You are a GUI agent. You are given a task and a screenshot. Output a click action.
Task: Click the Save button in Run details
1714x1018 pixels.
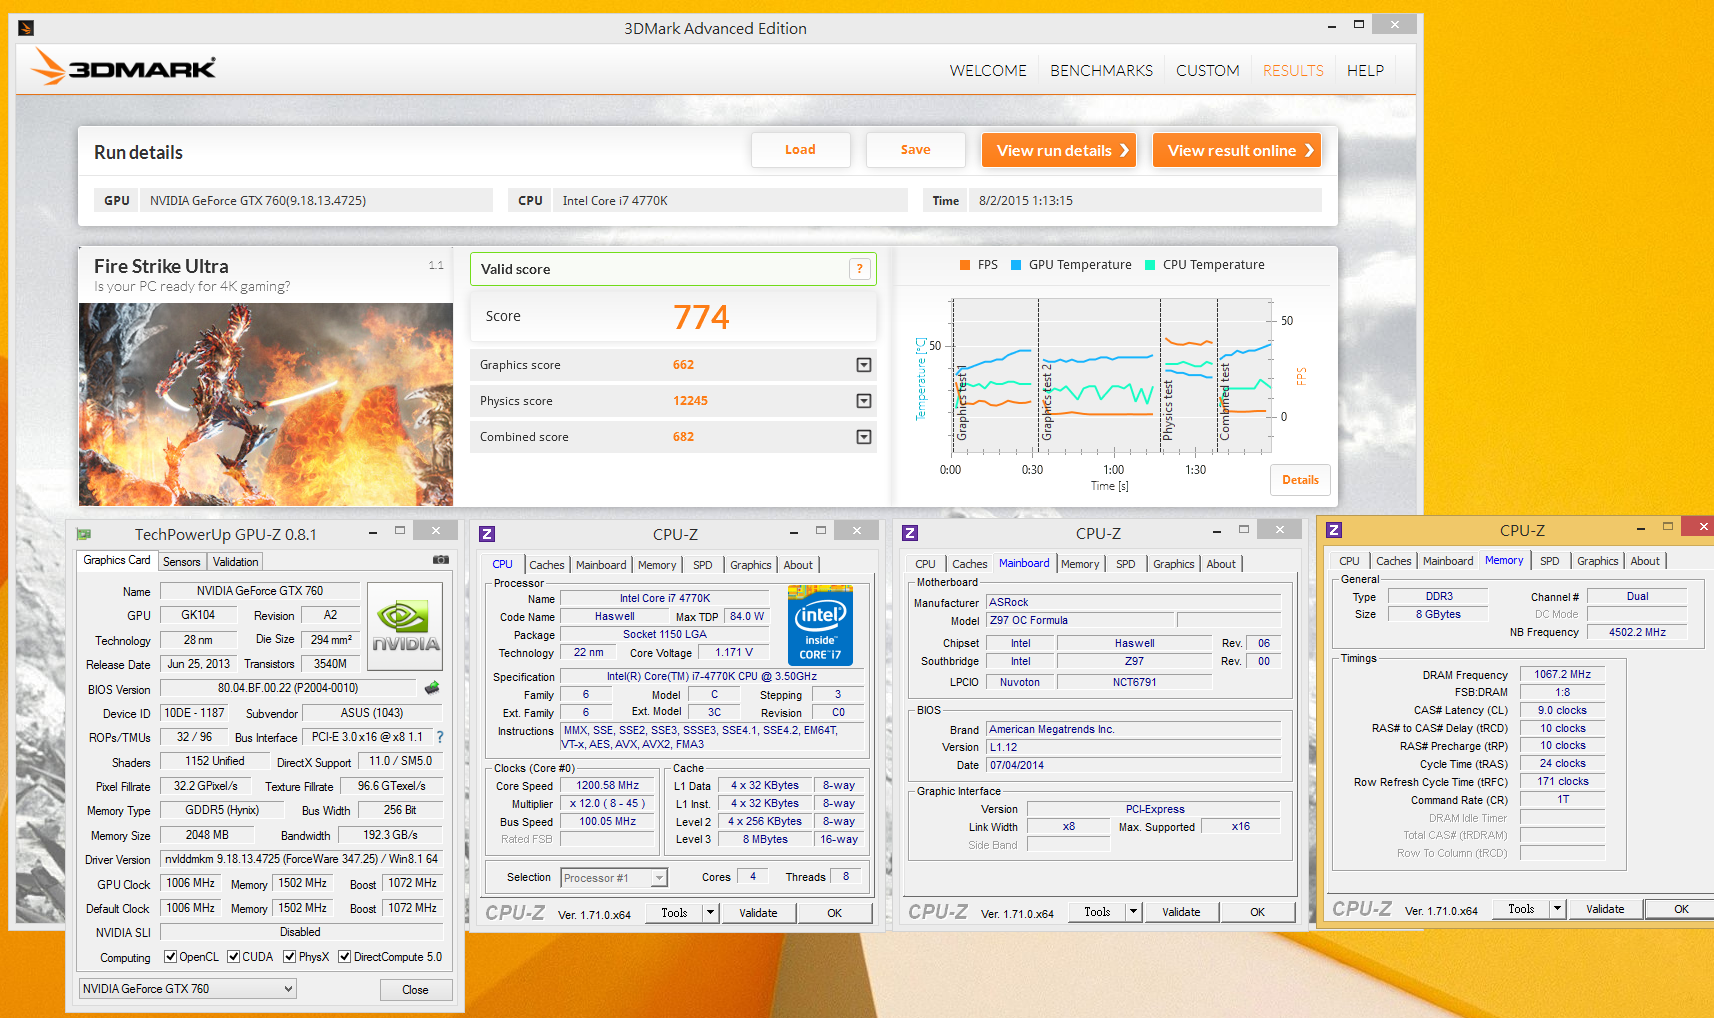[915, 150]
